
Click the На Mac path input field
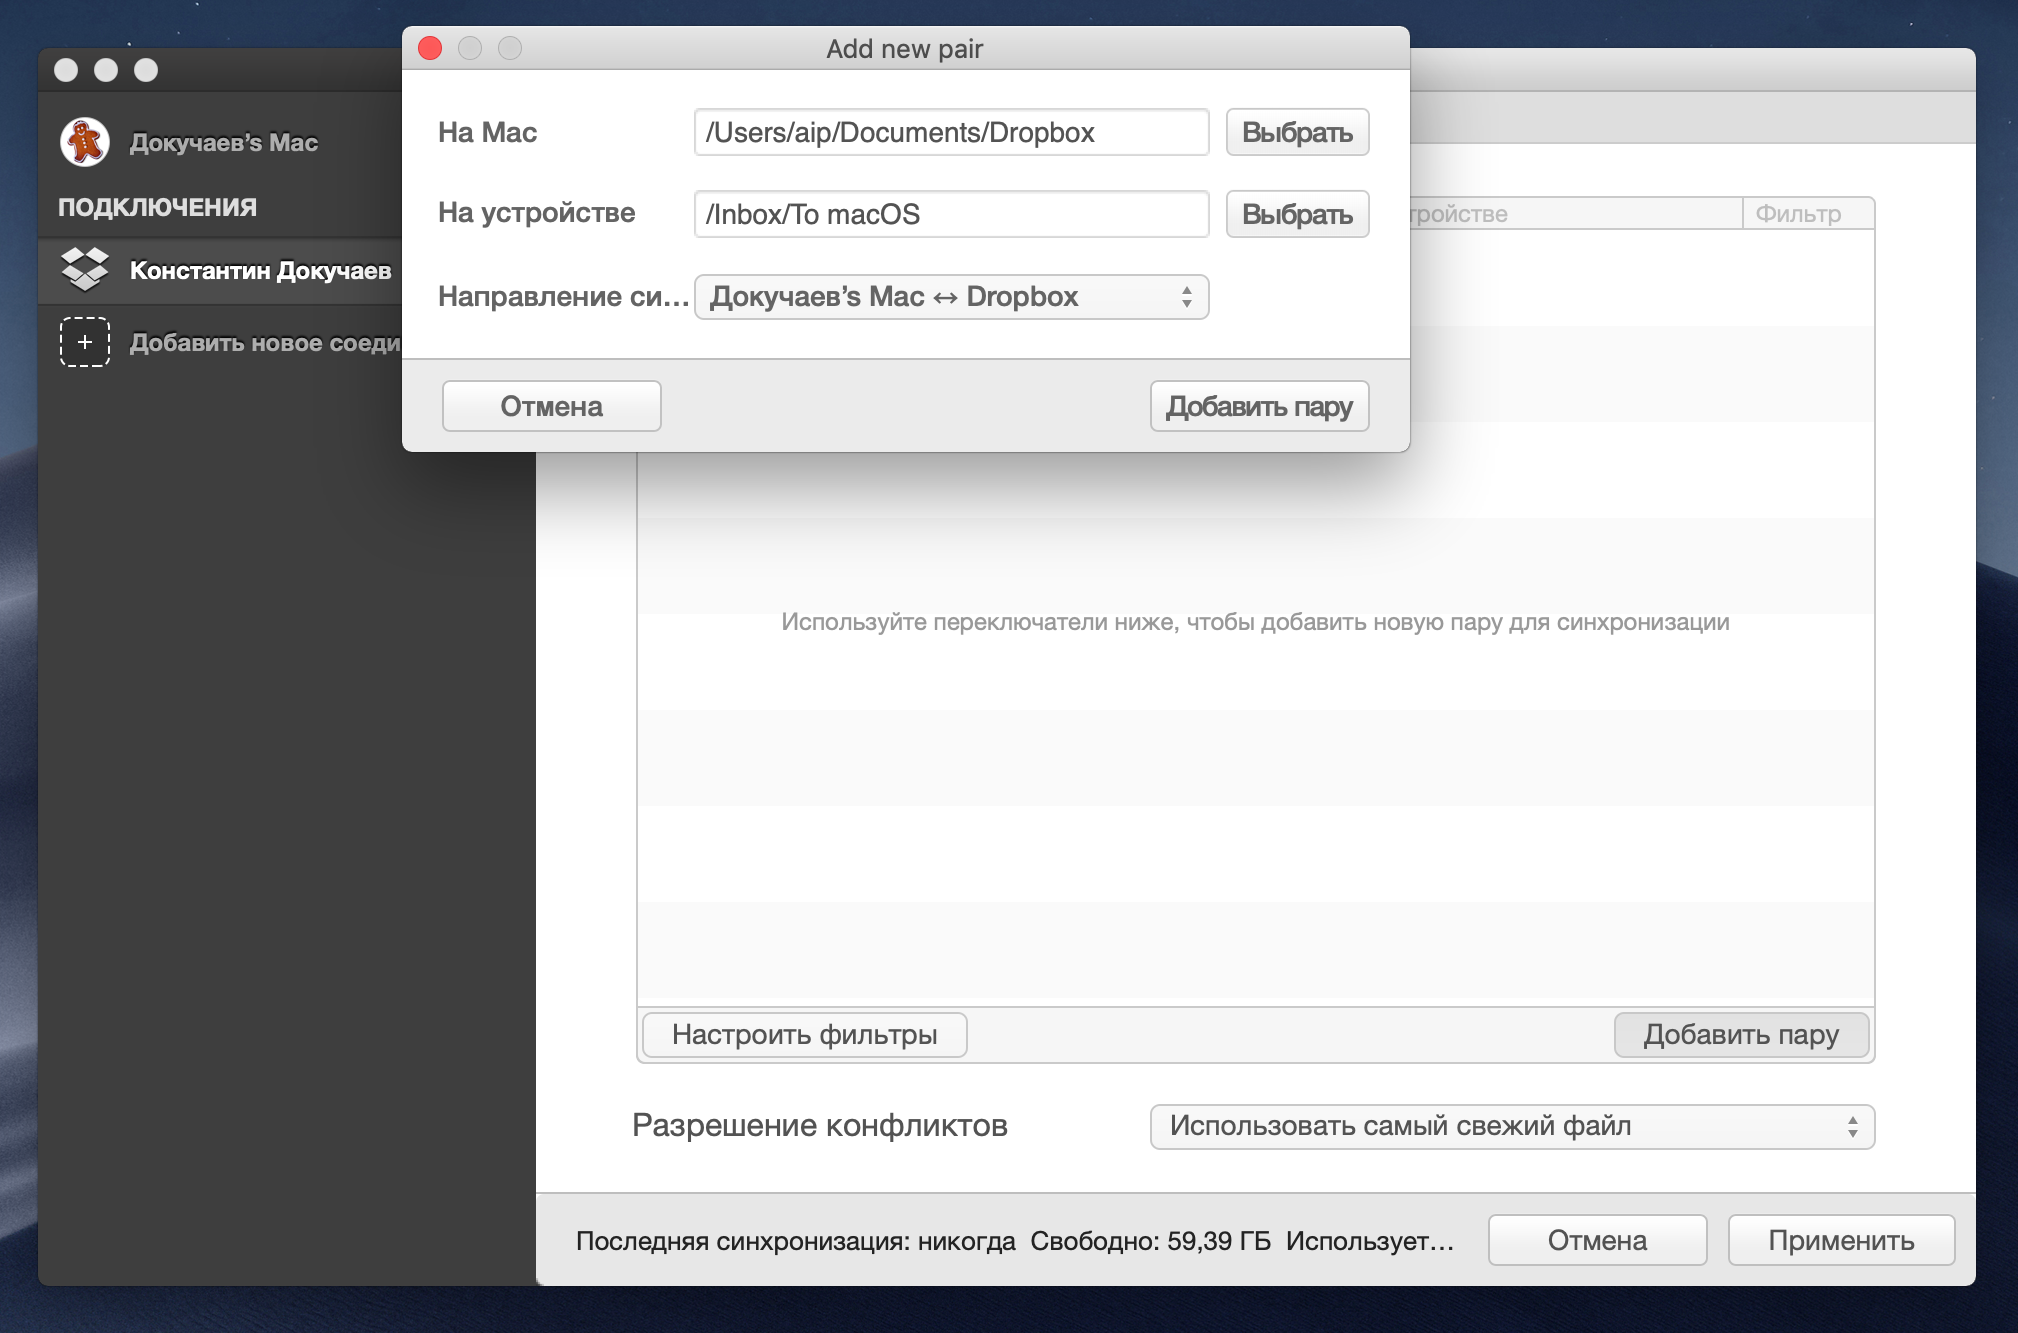[950, 133]
